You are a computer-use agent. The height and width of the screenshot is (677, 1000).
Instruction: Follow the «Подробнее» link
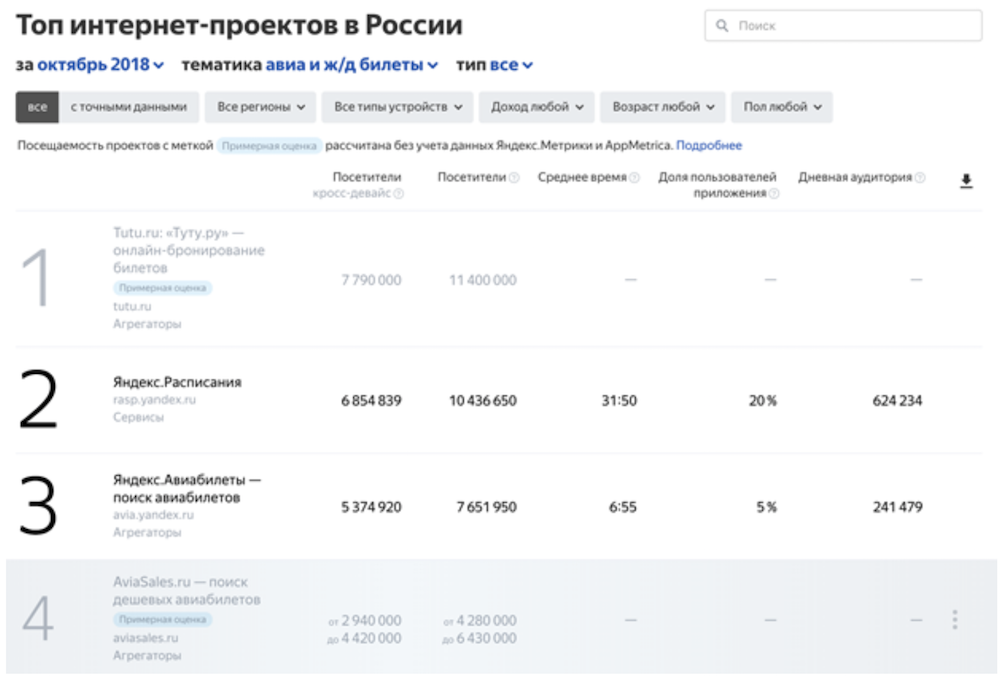(x=709, y=145)
